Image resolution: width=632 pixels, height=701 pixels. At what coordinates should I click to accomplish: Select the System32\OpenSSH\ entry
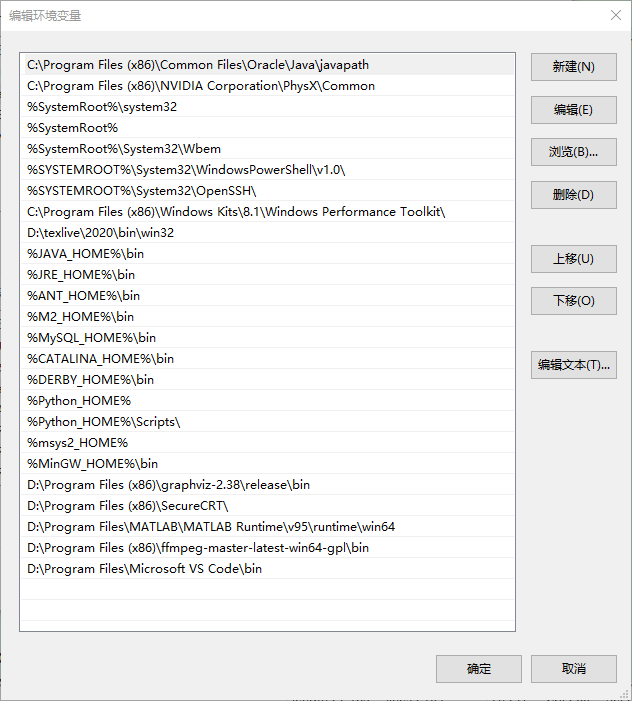[267, 191]
